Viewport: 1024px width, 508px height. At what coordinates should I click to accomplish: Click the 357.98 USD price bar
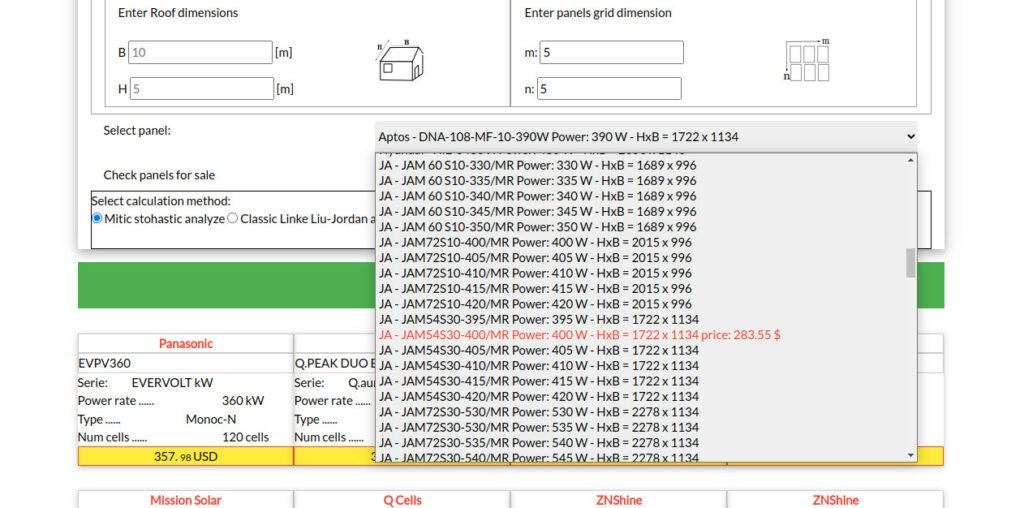(186, 456)
